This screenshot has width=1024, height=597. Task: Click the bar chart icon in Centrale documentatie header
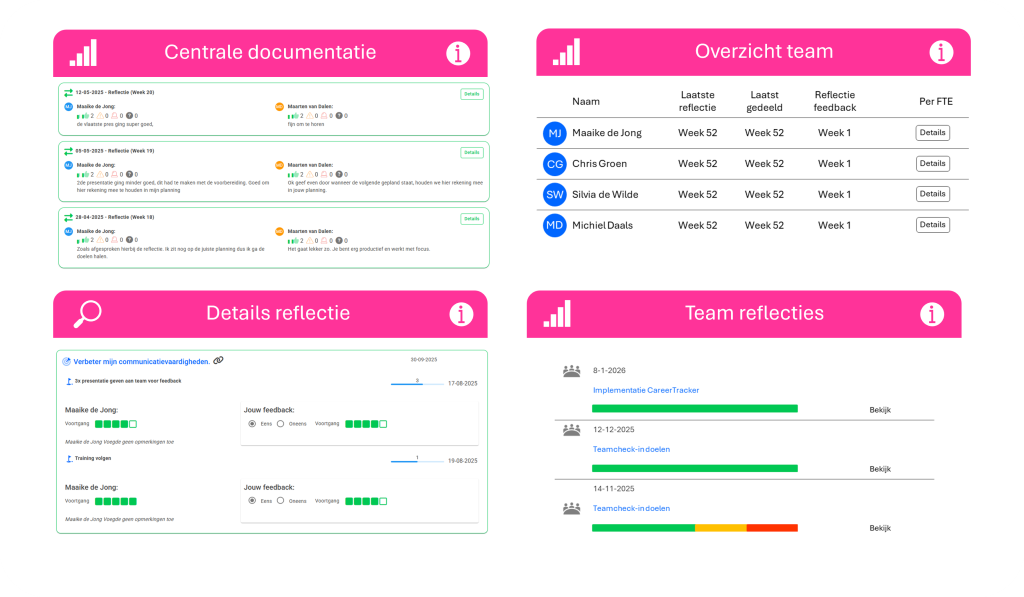(83, 51)
